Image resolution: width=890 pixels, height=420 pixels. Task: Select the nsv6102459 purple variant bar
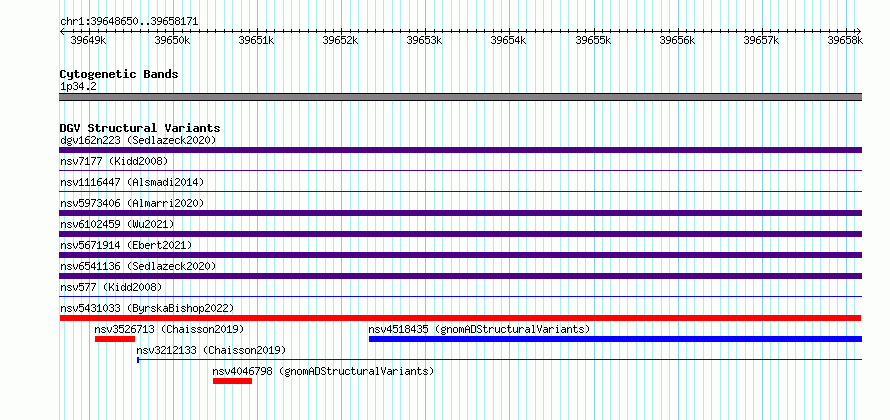[460, 234]
